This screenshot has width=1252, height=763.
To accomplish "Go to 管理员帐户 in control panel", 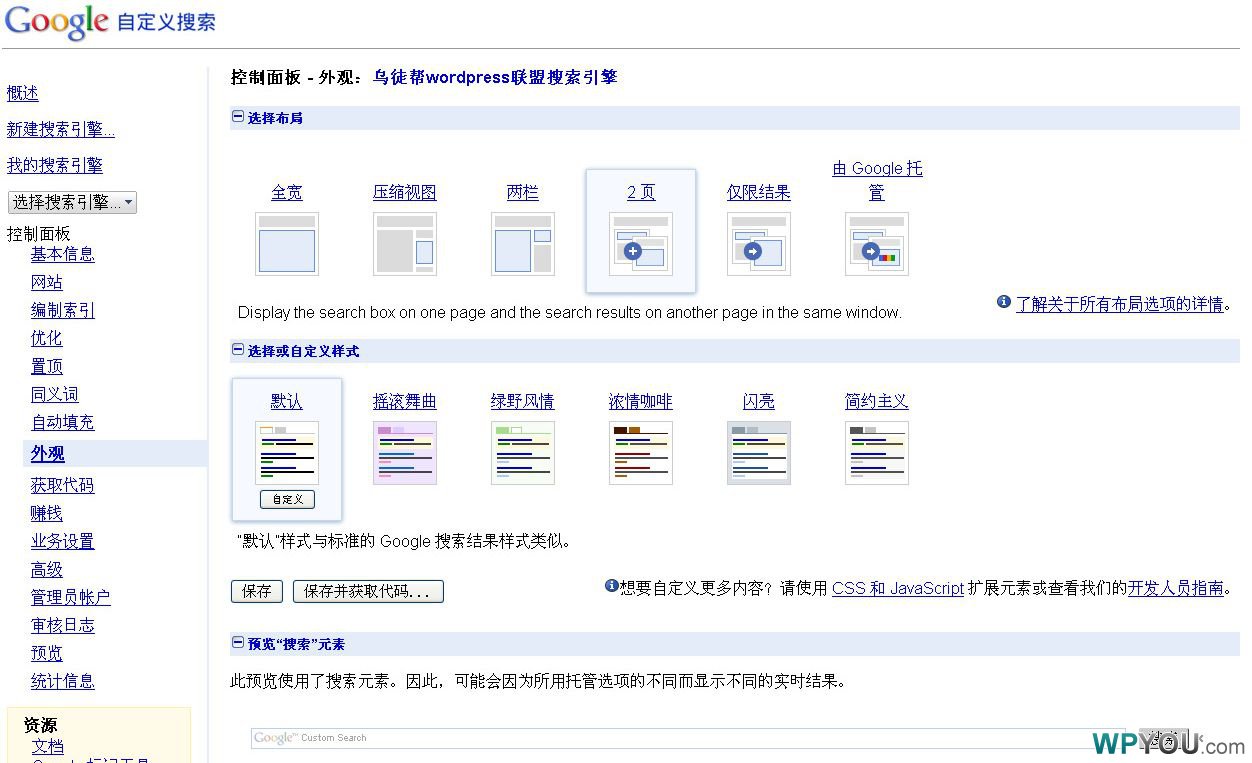I will click(x=71, y=597).
